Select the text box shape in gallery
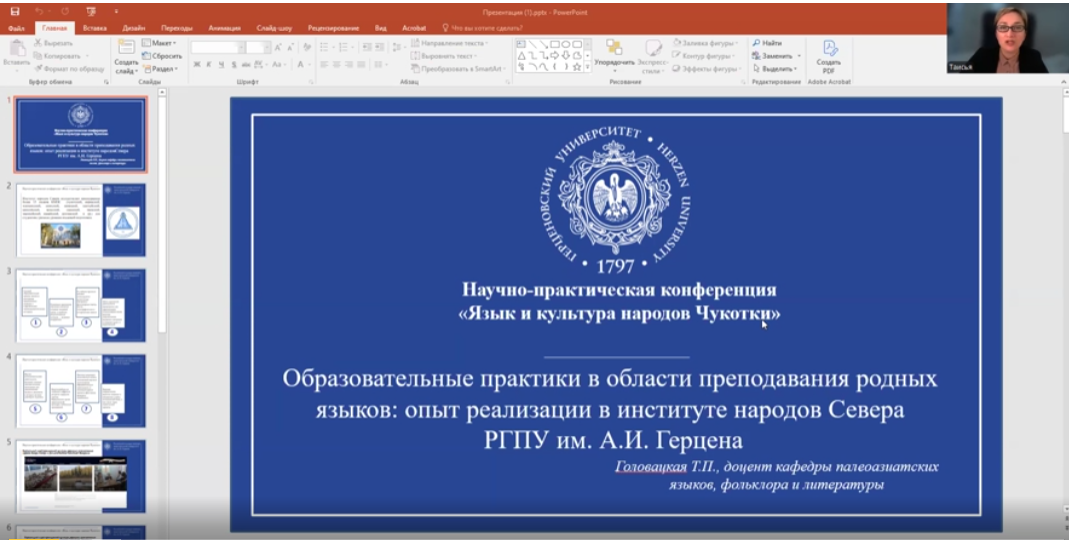1069x540 pixels. [x=522, y=44]
